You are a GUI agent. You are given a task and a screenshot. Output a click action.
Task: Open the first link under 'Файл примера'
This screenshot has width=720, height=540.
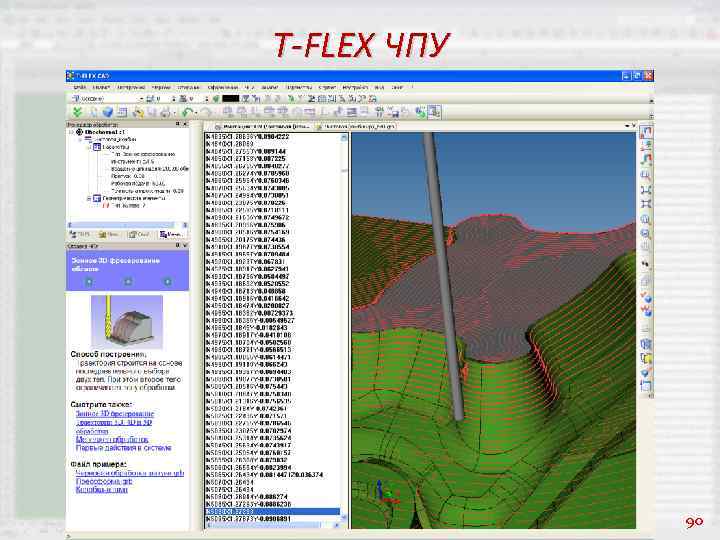pos(130,473)
